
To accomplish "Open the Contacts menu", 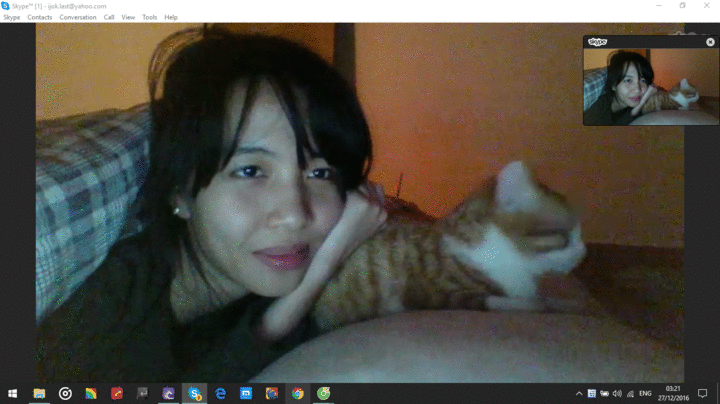I will [40, 17].
